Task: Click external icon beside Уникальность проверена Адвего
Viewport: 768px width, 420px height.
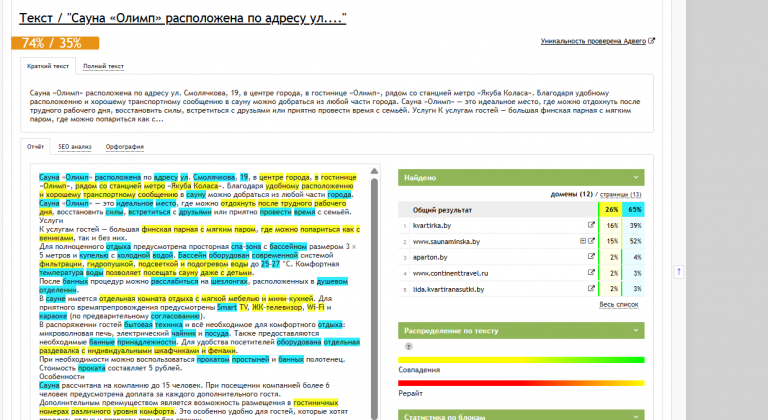Action: (651, 41)
